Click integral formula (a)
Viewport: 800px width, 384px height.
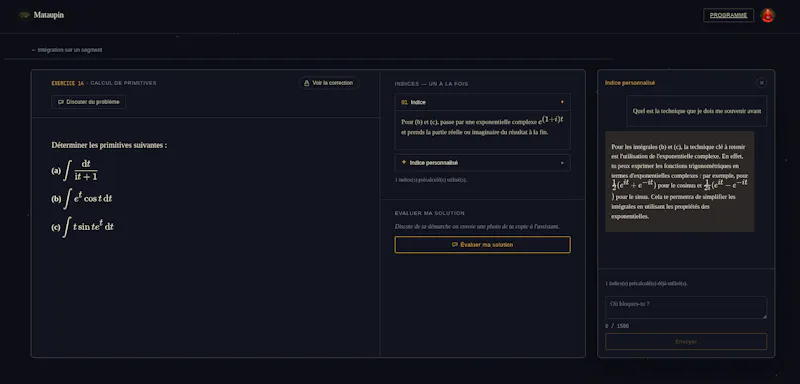coord(74,170)
